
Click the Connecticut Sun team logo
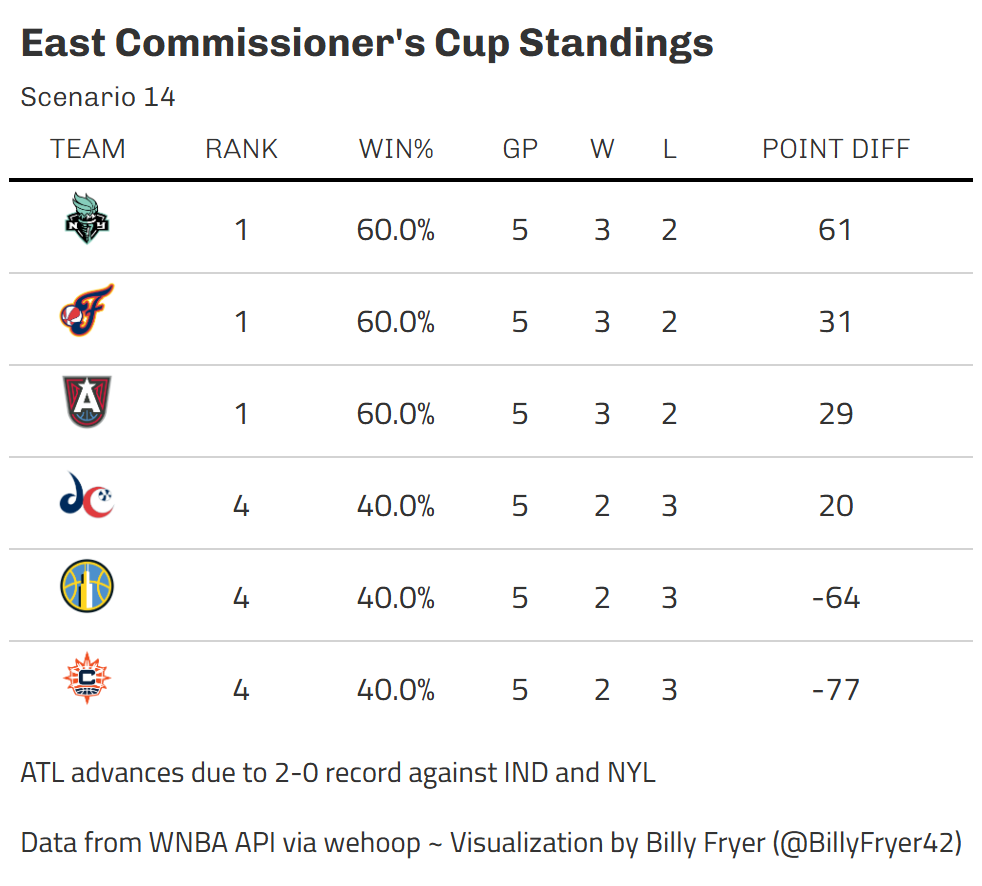(87, 680)
